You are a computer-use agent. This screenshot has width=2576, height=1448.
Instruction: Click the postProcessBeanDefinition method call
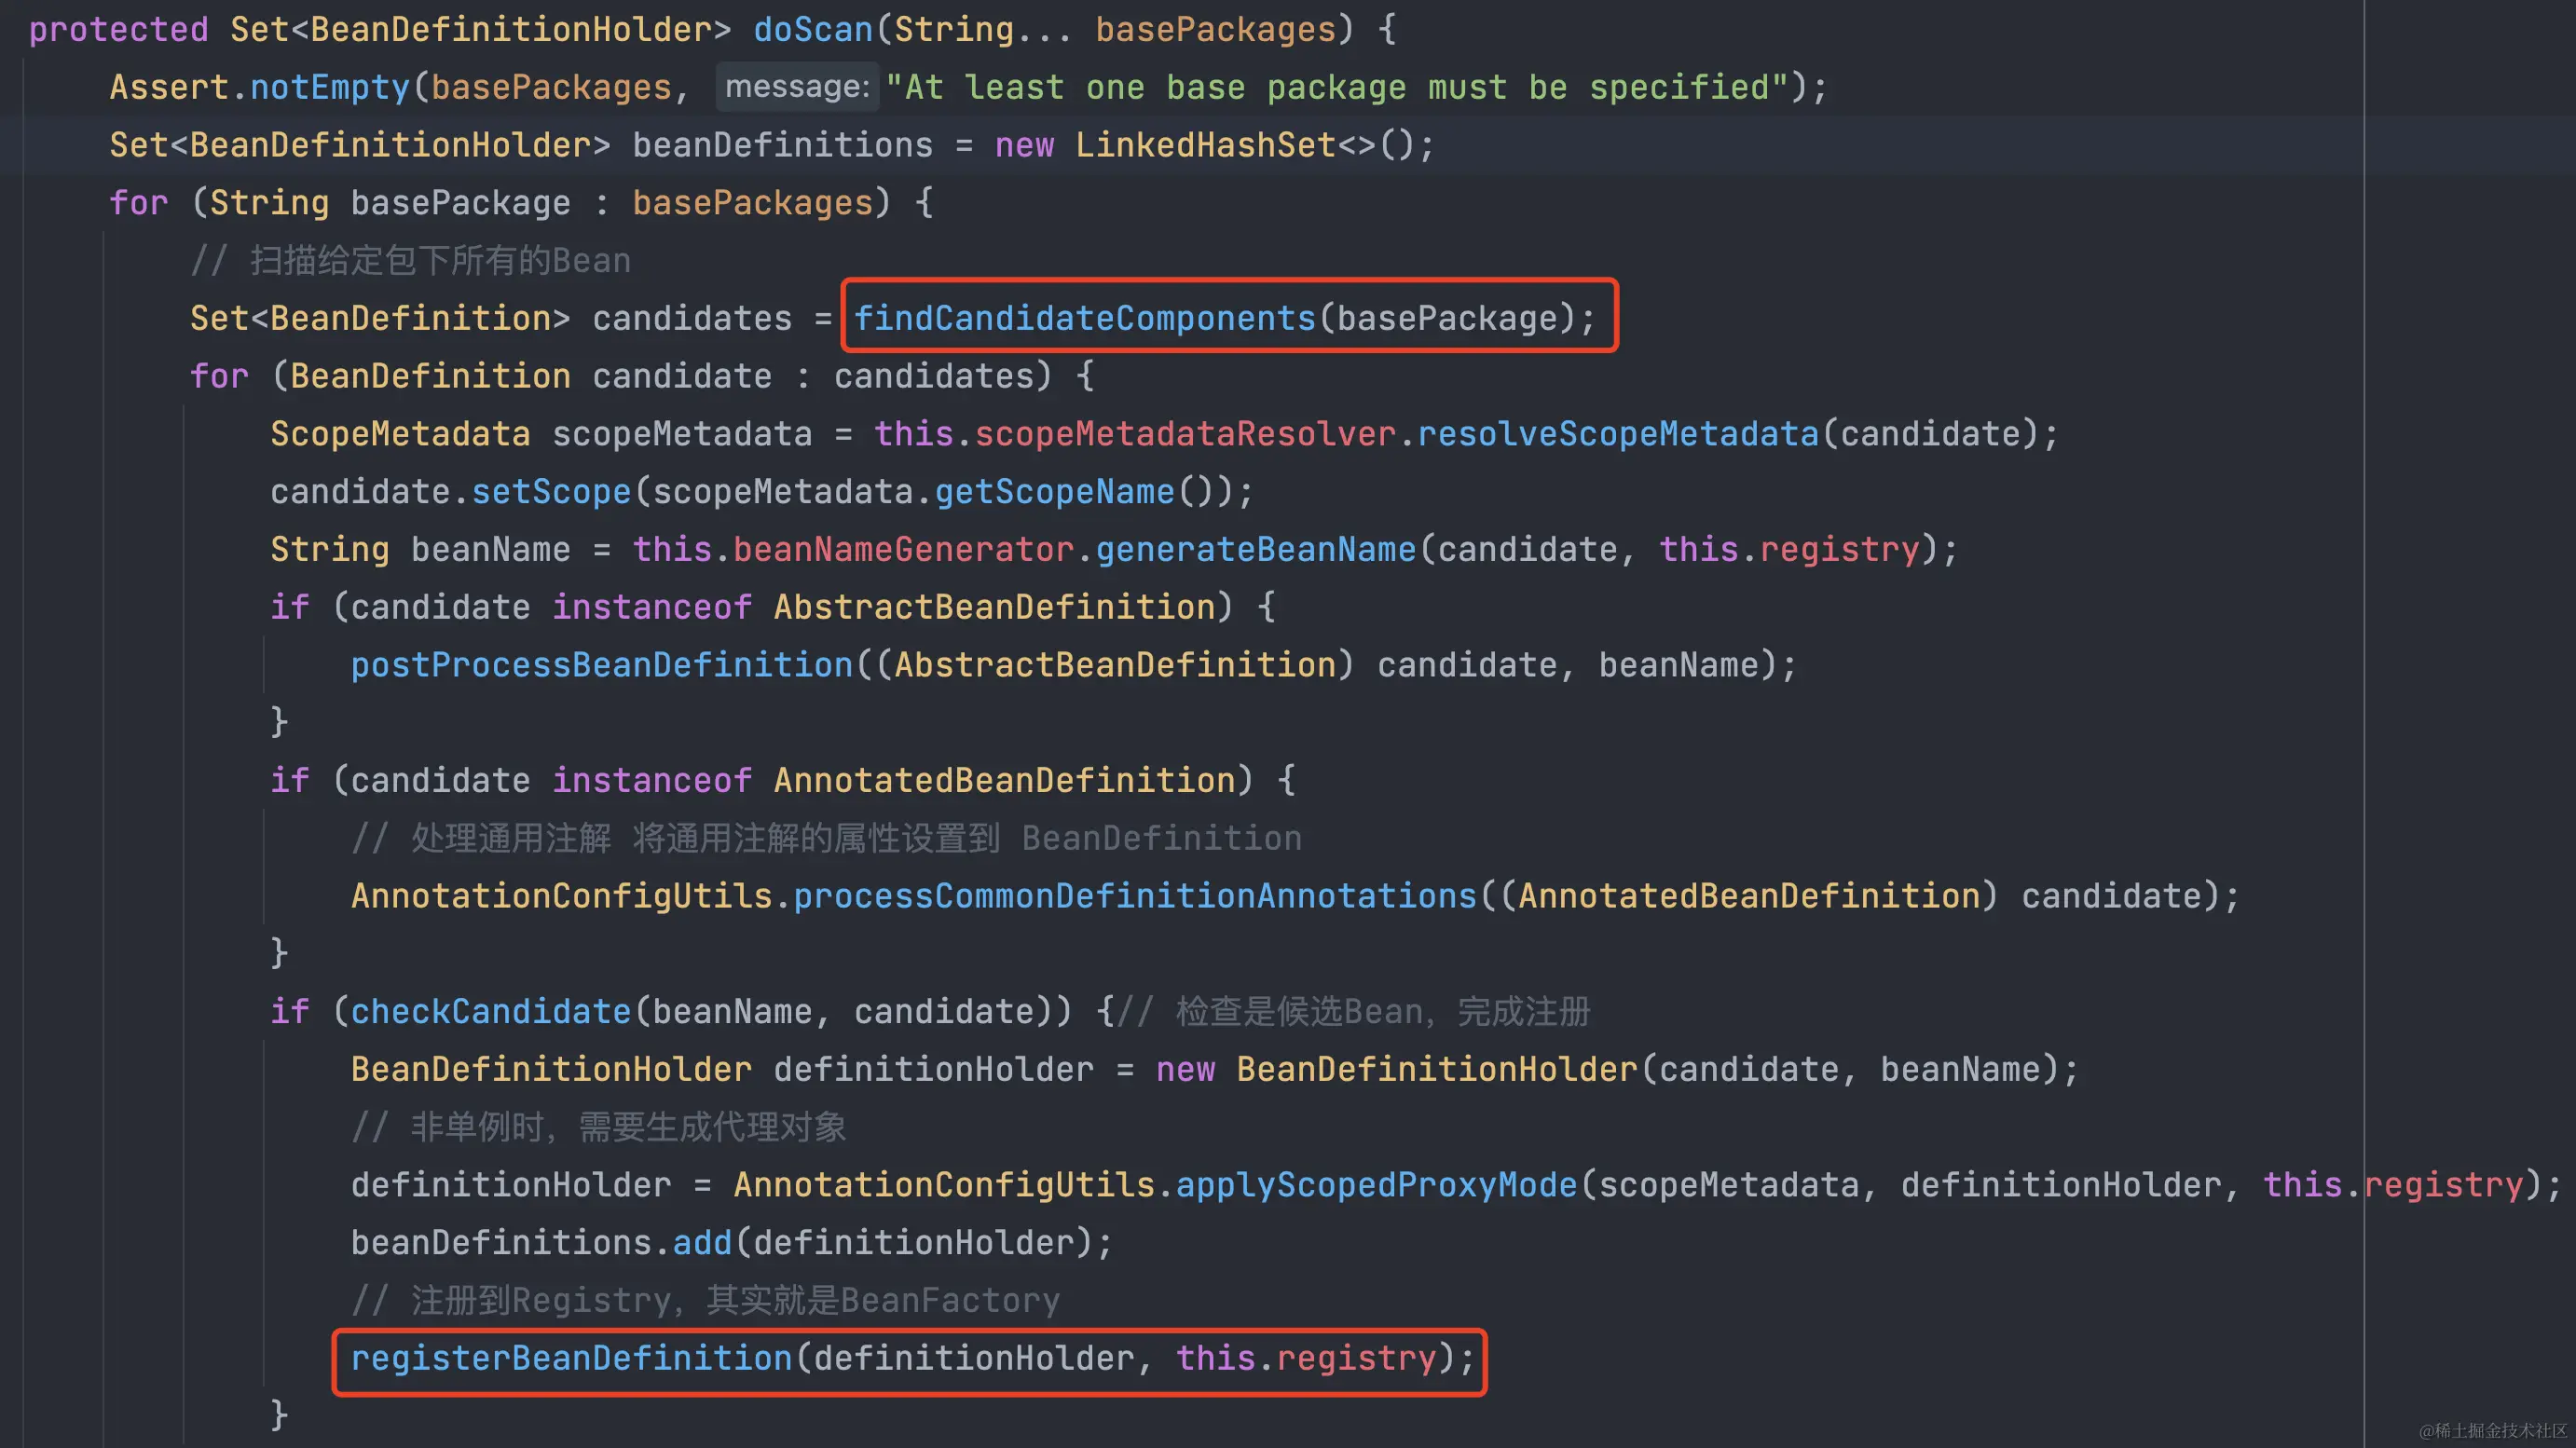(x=601, y=665)
